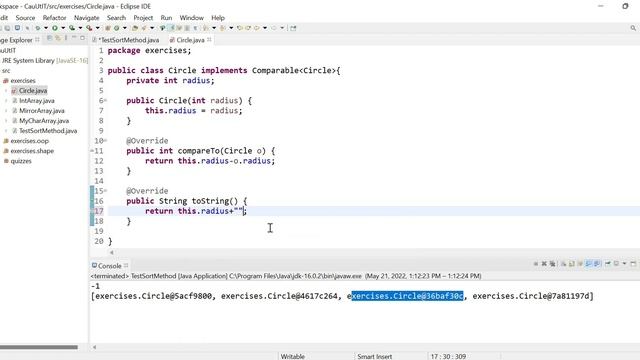This screenshot has height=360, width=640.
Task: Select IntArray.java in Package Explorer
Action: pos(37,100)
